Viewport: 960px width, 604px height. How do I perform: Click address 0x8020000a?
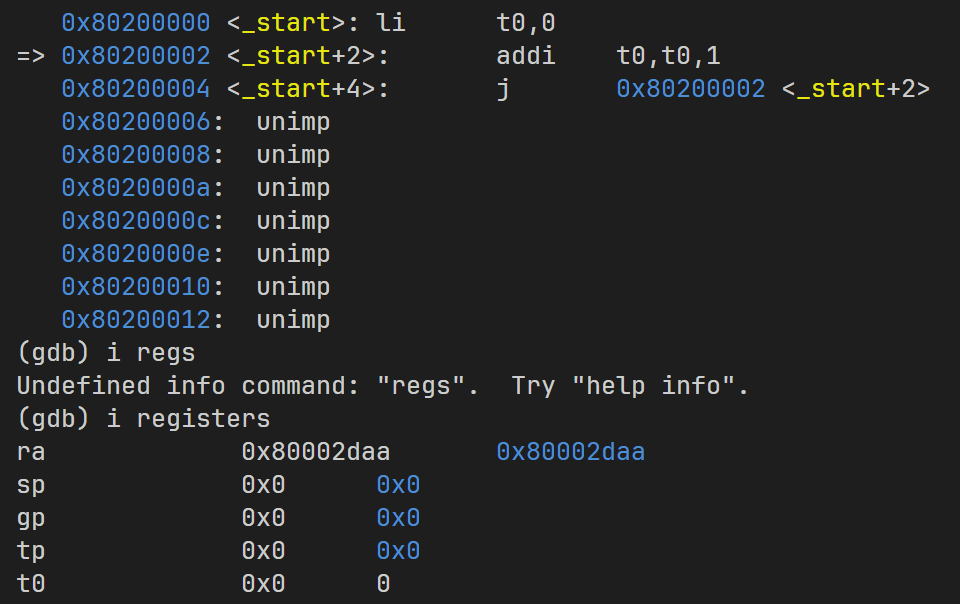coord(135,188)
